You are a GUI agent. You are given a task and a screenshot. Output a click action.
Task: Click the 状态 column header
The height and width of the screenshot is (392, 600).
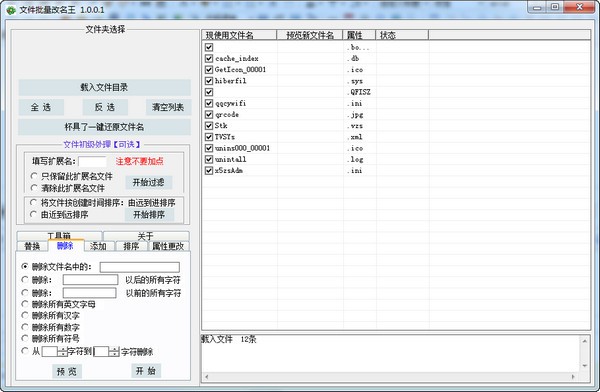[402, 35]
